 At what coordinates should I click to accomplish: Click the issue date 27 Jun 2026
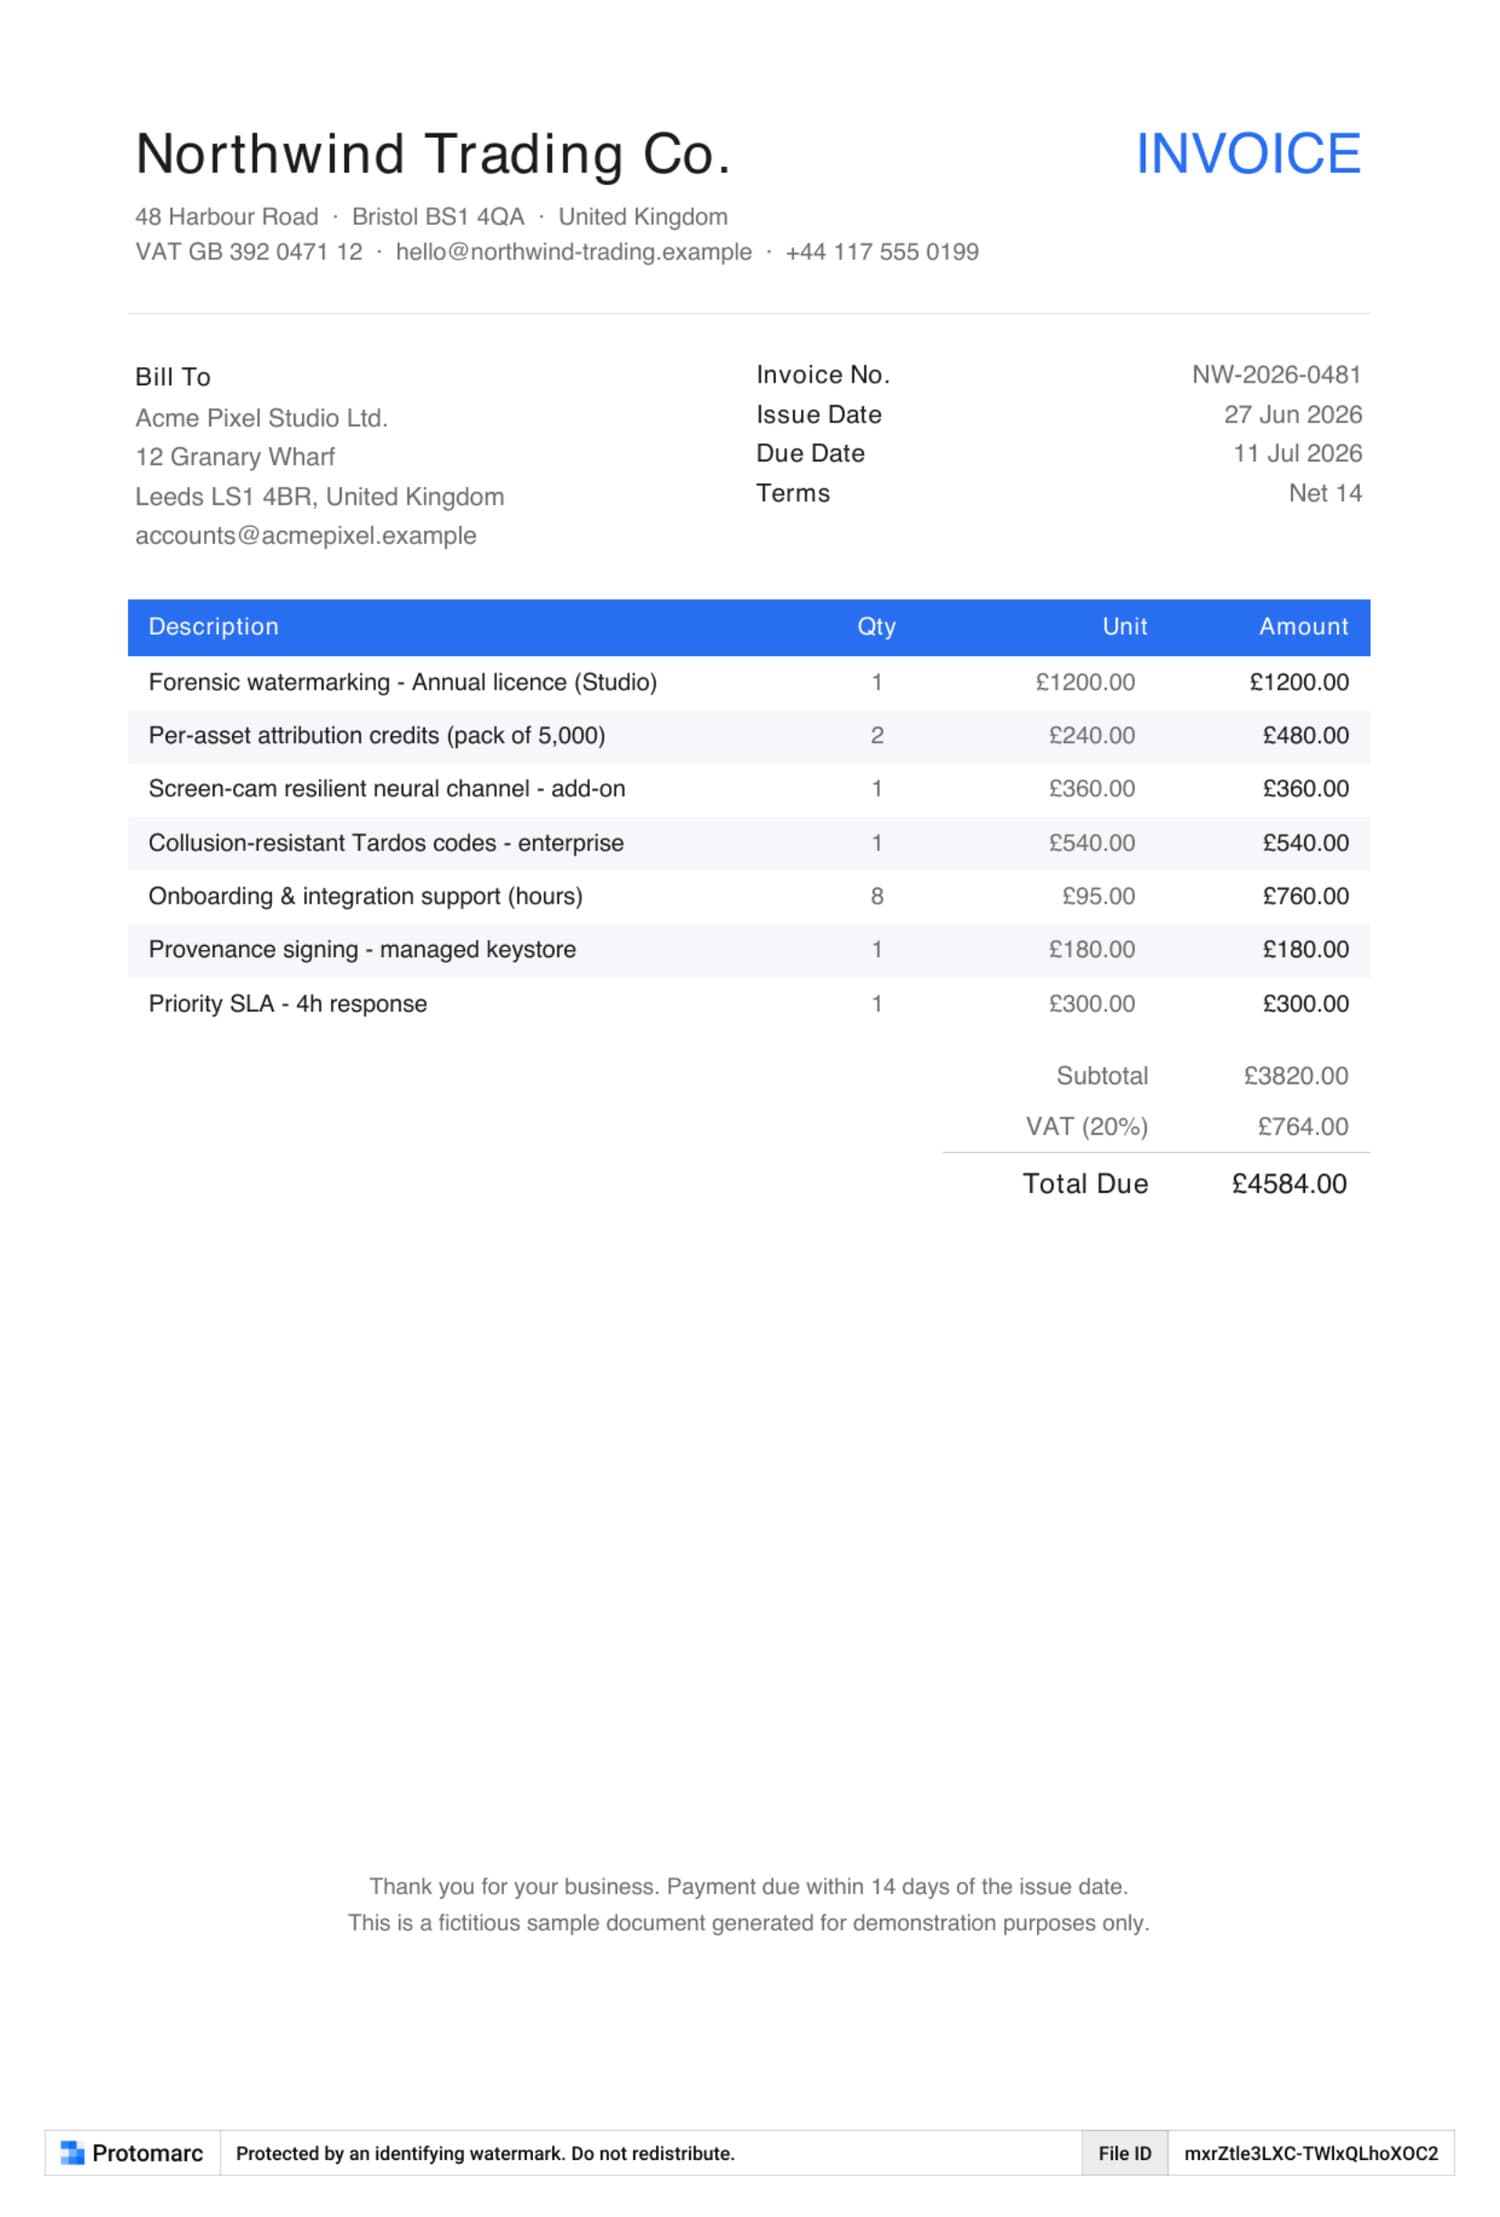tap(1293, 415)
